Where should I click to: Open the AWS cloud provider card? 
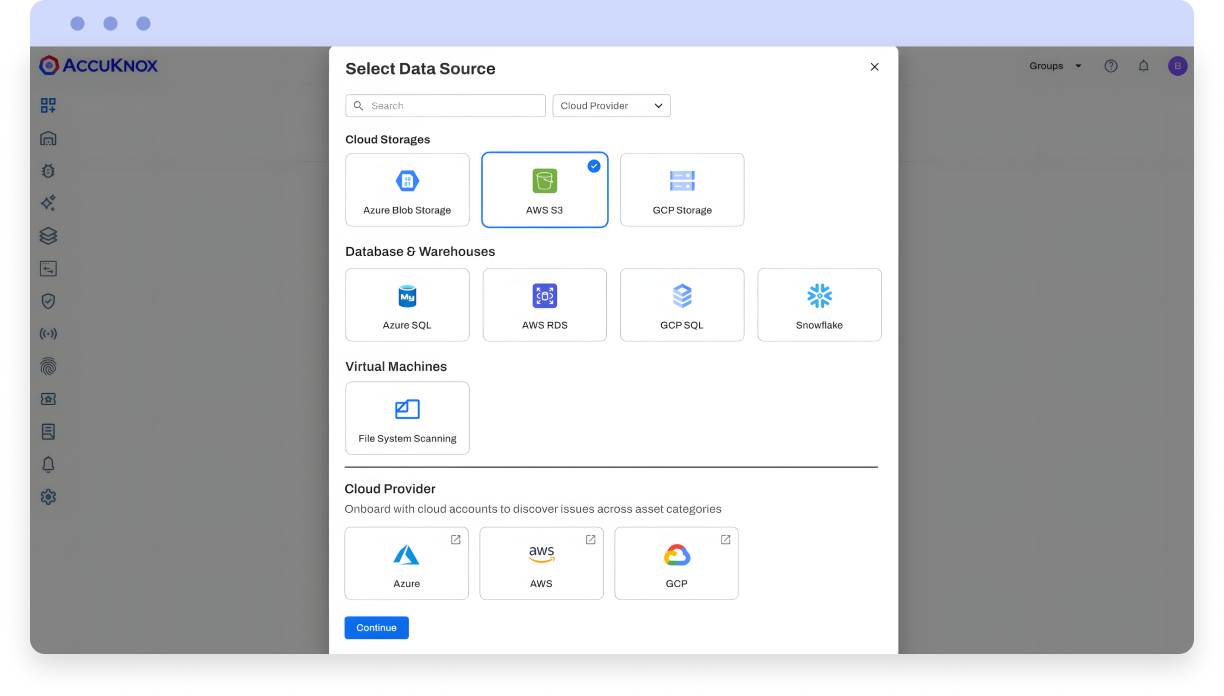[x=541, y=564]
